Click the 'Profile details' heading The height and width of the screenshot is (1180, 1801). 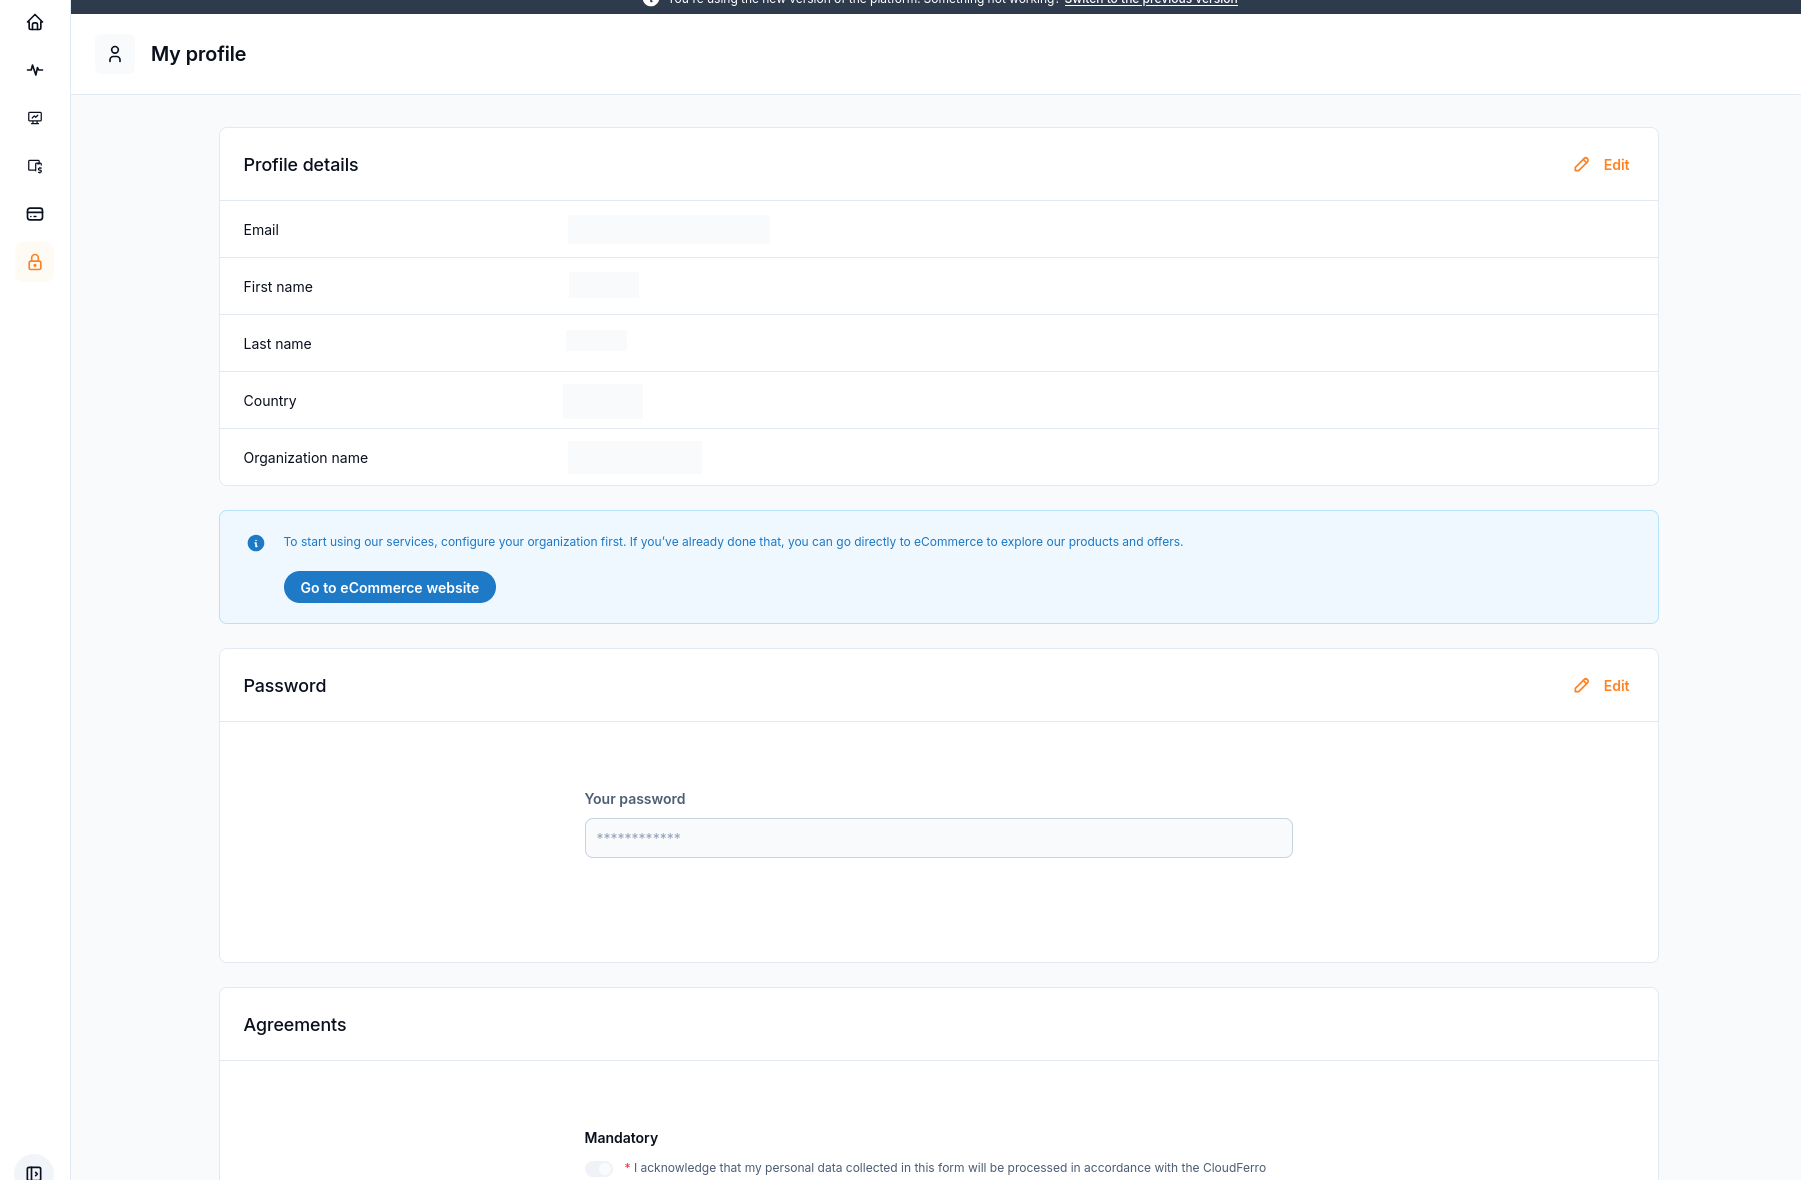(x=301, y=165)
